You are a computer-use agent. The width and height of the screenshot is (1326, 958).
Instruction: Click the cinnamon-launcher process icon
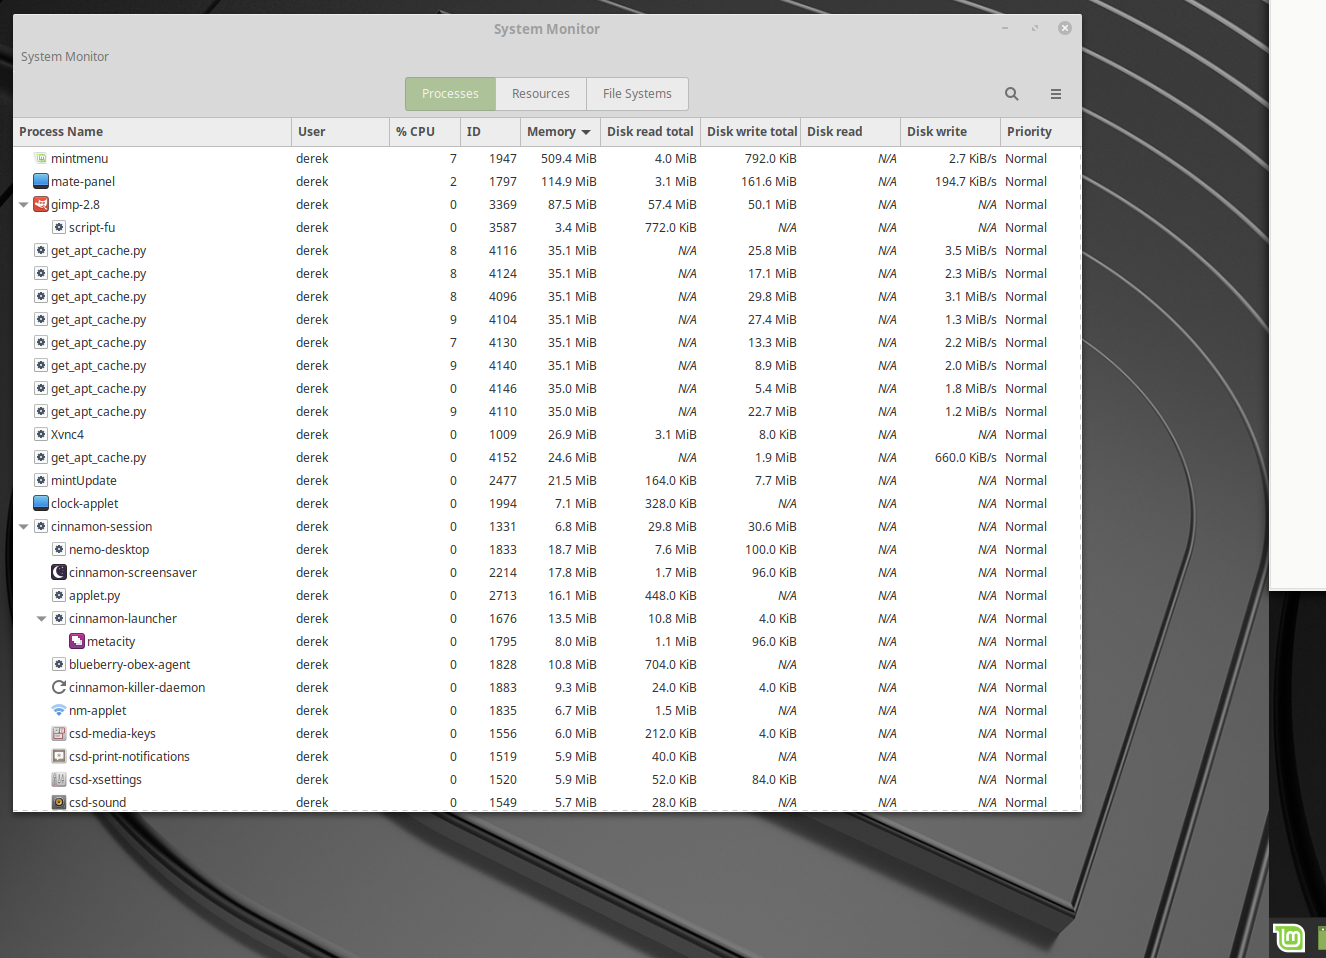[x=59, y=618]
